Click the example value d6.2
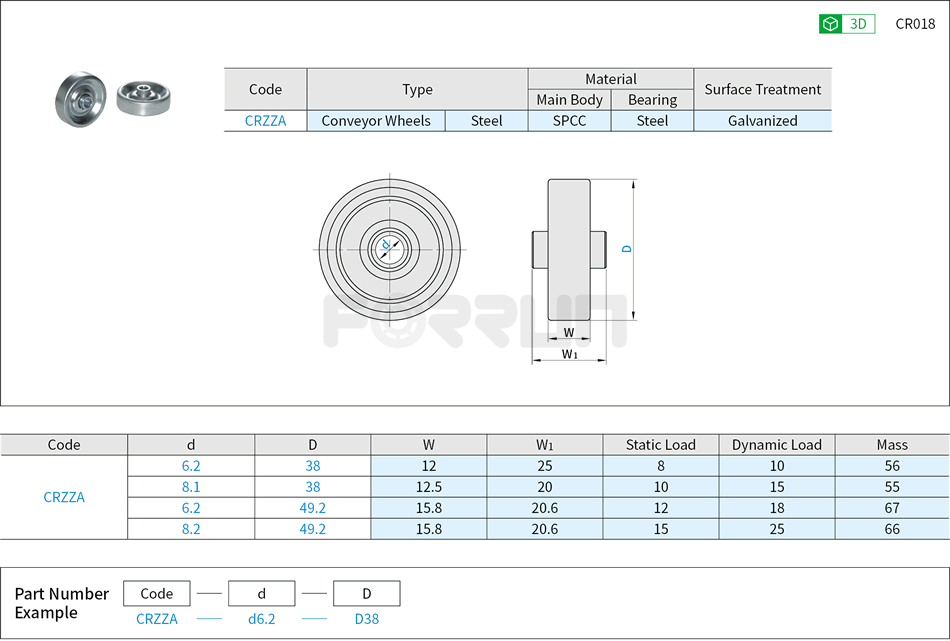The height and width of the screenshot is (641, 950). pyautogui.click(x=261, y=619)
